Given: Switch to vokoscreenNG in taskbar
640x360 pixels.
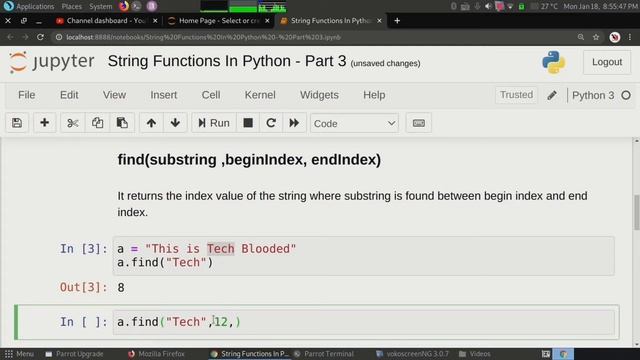Looking at the screenshot, I should pos(412,354).
